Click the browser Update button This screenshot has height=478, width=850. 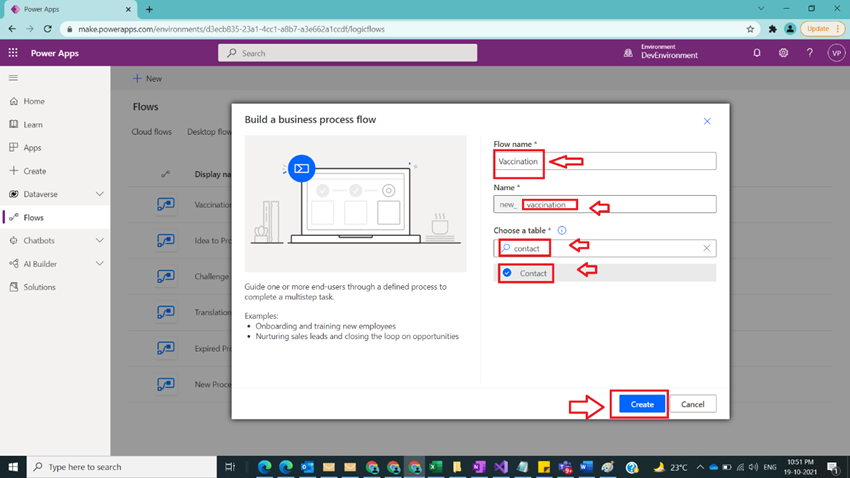click(x=822, y=29)
